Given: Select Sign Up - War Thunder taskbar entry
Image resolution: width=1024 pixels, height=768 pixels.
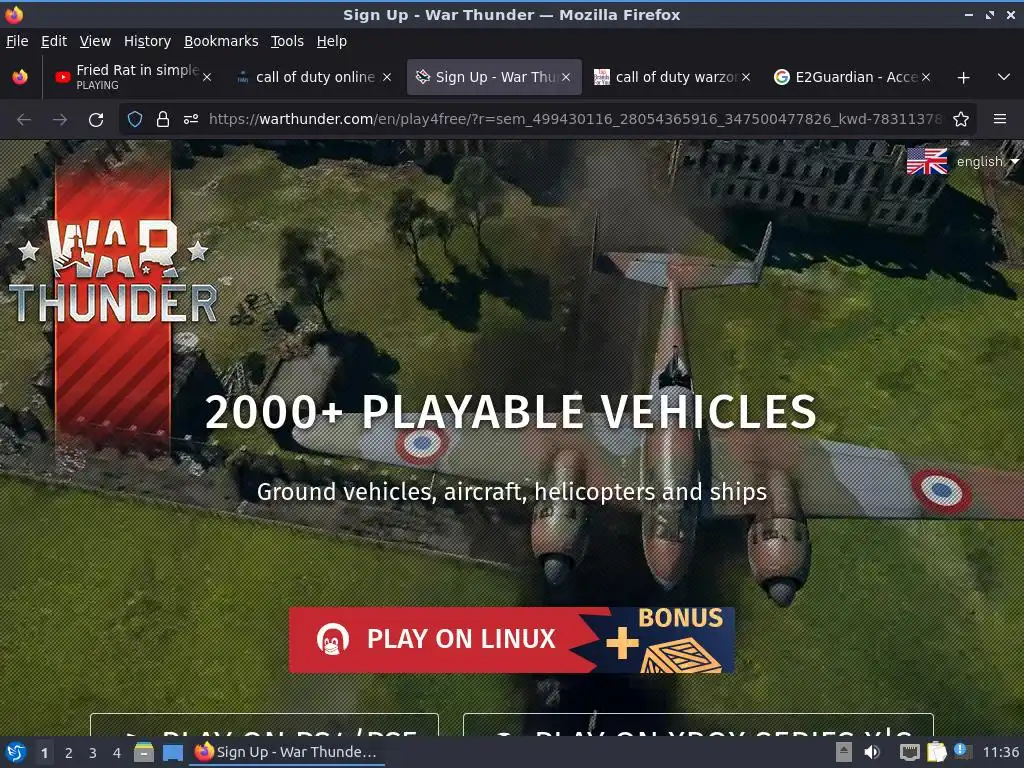Looking at the screenshot, I should point(287,752).
